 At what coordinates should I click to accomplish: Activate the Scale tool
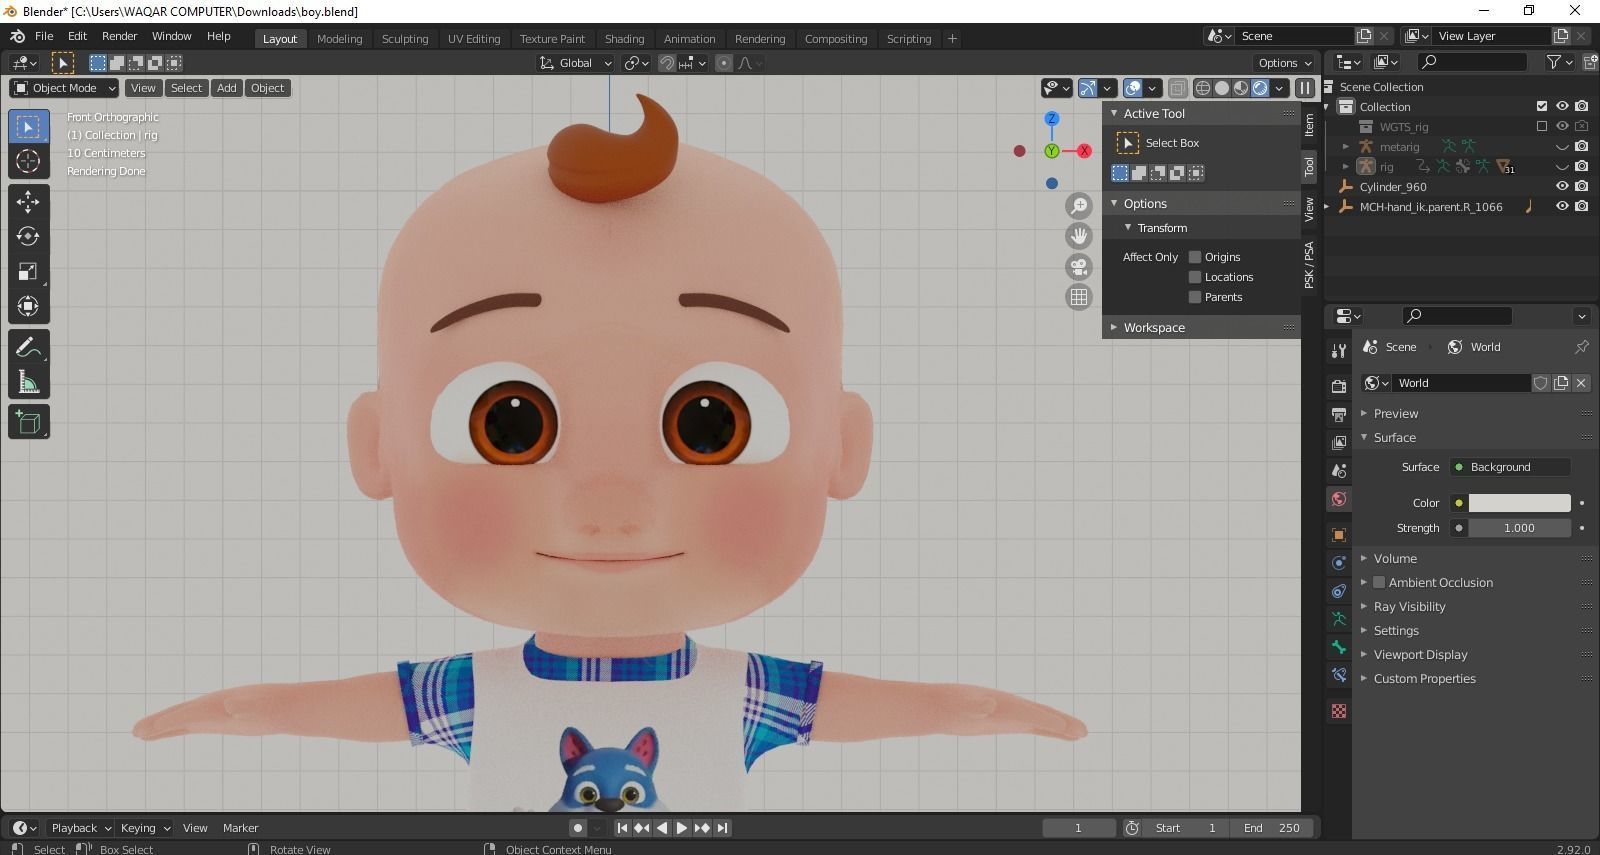(x=28, y=271)
